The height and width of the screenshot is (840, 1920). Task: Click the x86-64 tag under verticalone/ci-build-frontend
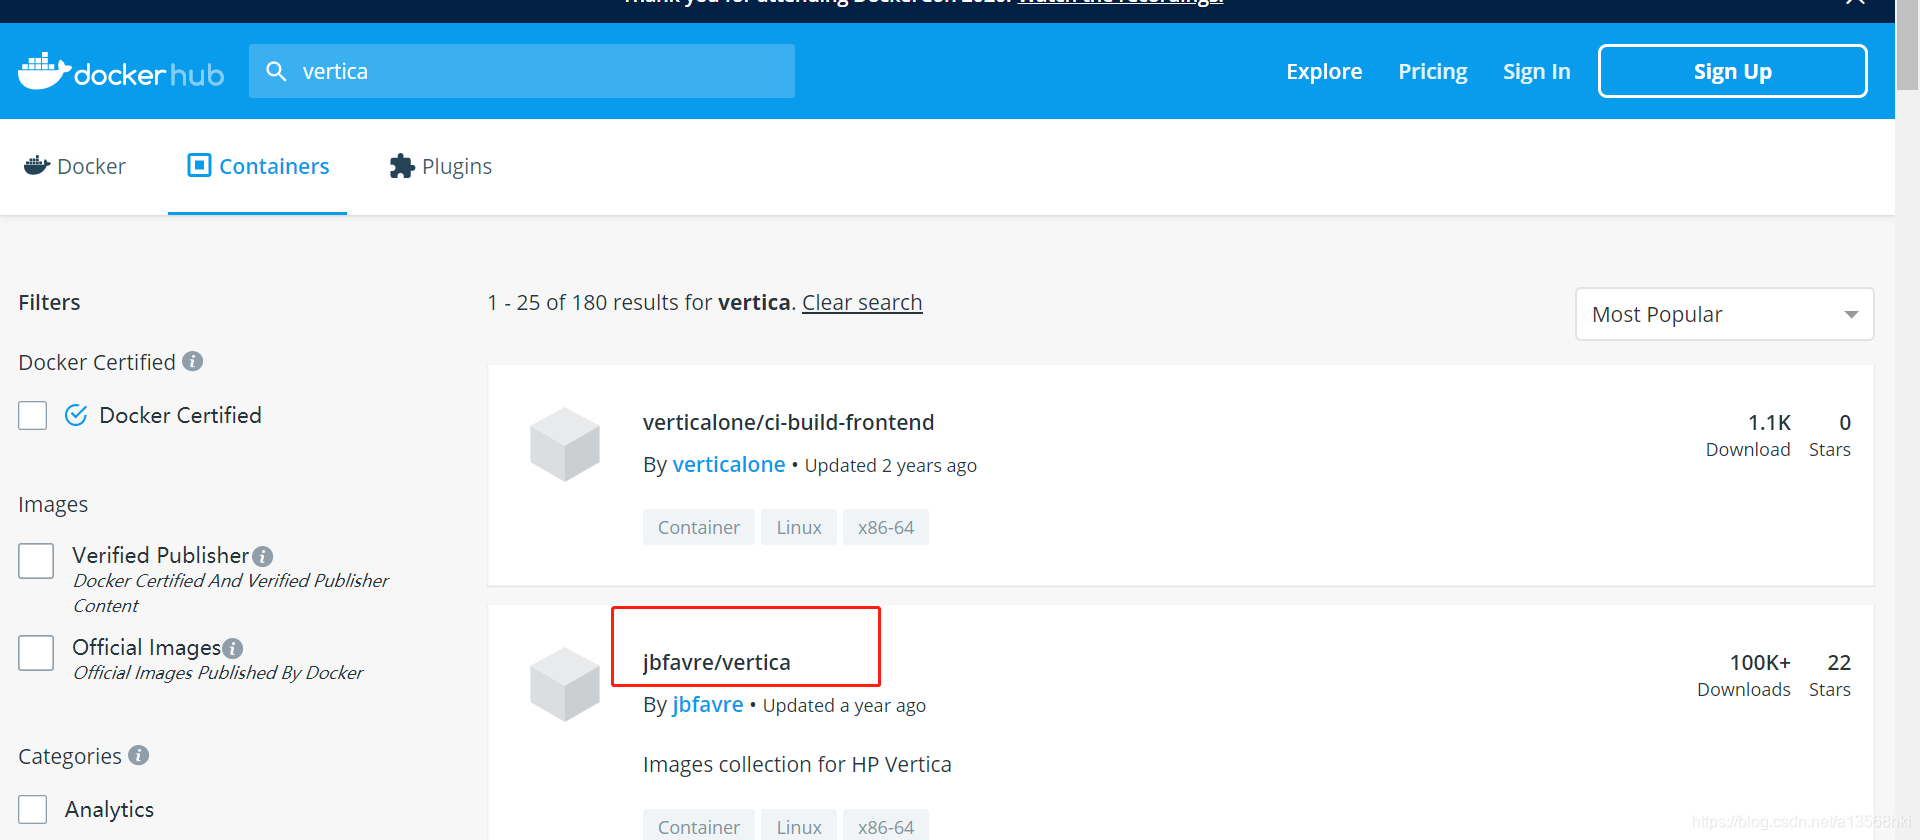pyautogui.click(x=886, y=527)
